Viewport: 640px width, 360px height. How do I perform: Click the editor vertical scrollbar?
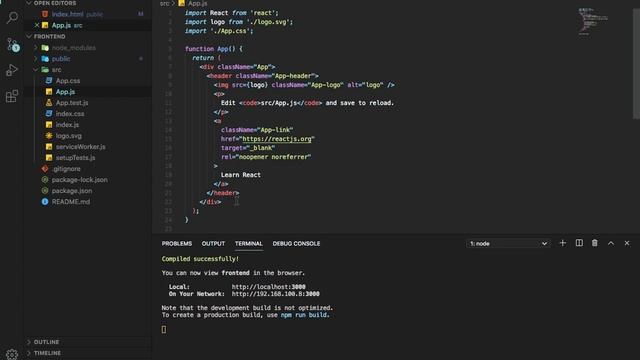[x=636, y=63]
